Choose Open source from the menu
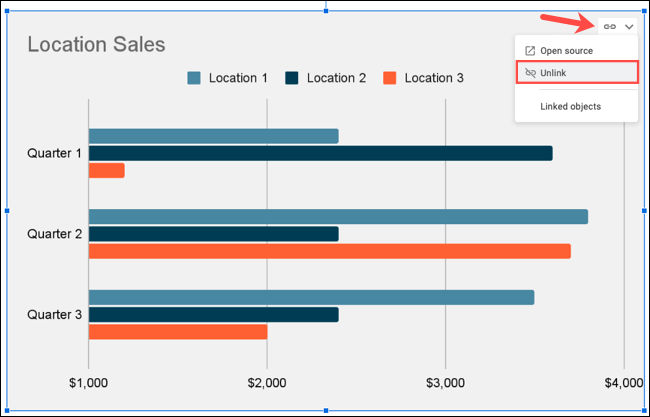This screenshot has width=650, height=417. click(x=566, y=51)
